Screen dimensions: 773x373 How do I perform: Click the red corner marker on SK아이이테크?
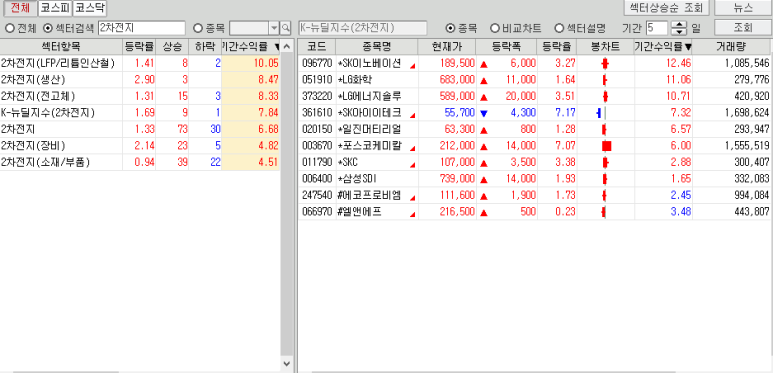pos(413,115)
